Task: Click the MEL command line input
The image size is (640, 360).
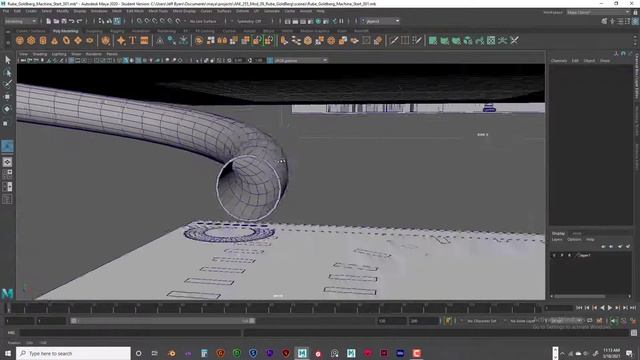Action: [130, 333]
